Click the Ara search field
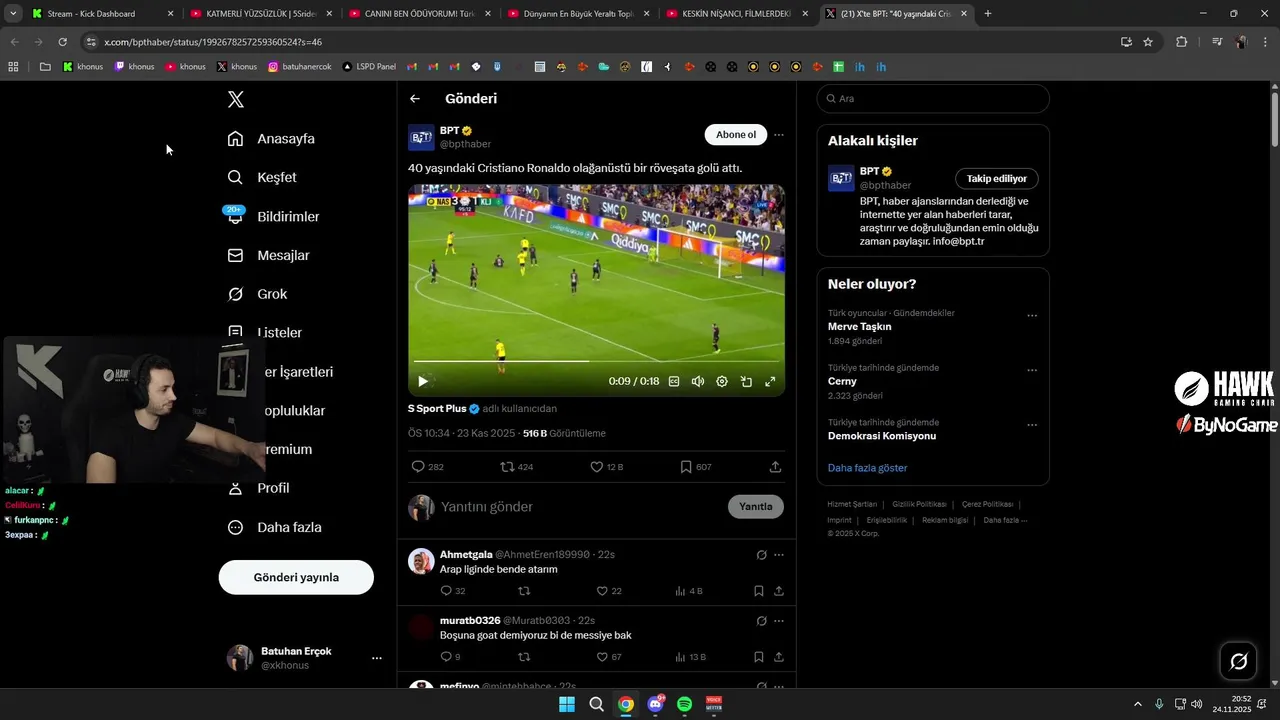Image resolution: width=1280 pixels, height=720 pixels. (933, 99)
